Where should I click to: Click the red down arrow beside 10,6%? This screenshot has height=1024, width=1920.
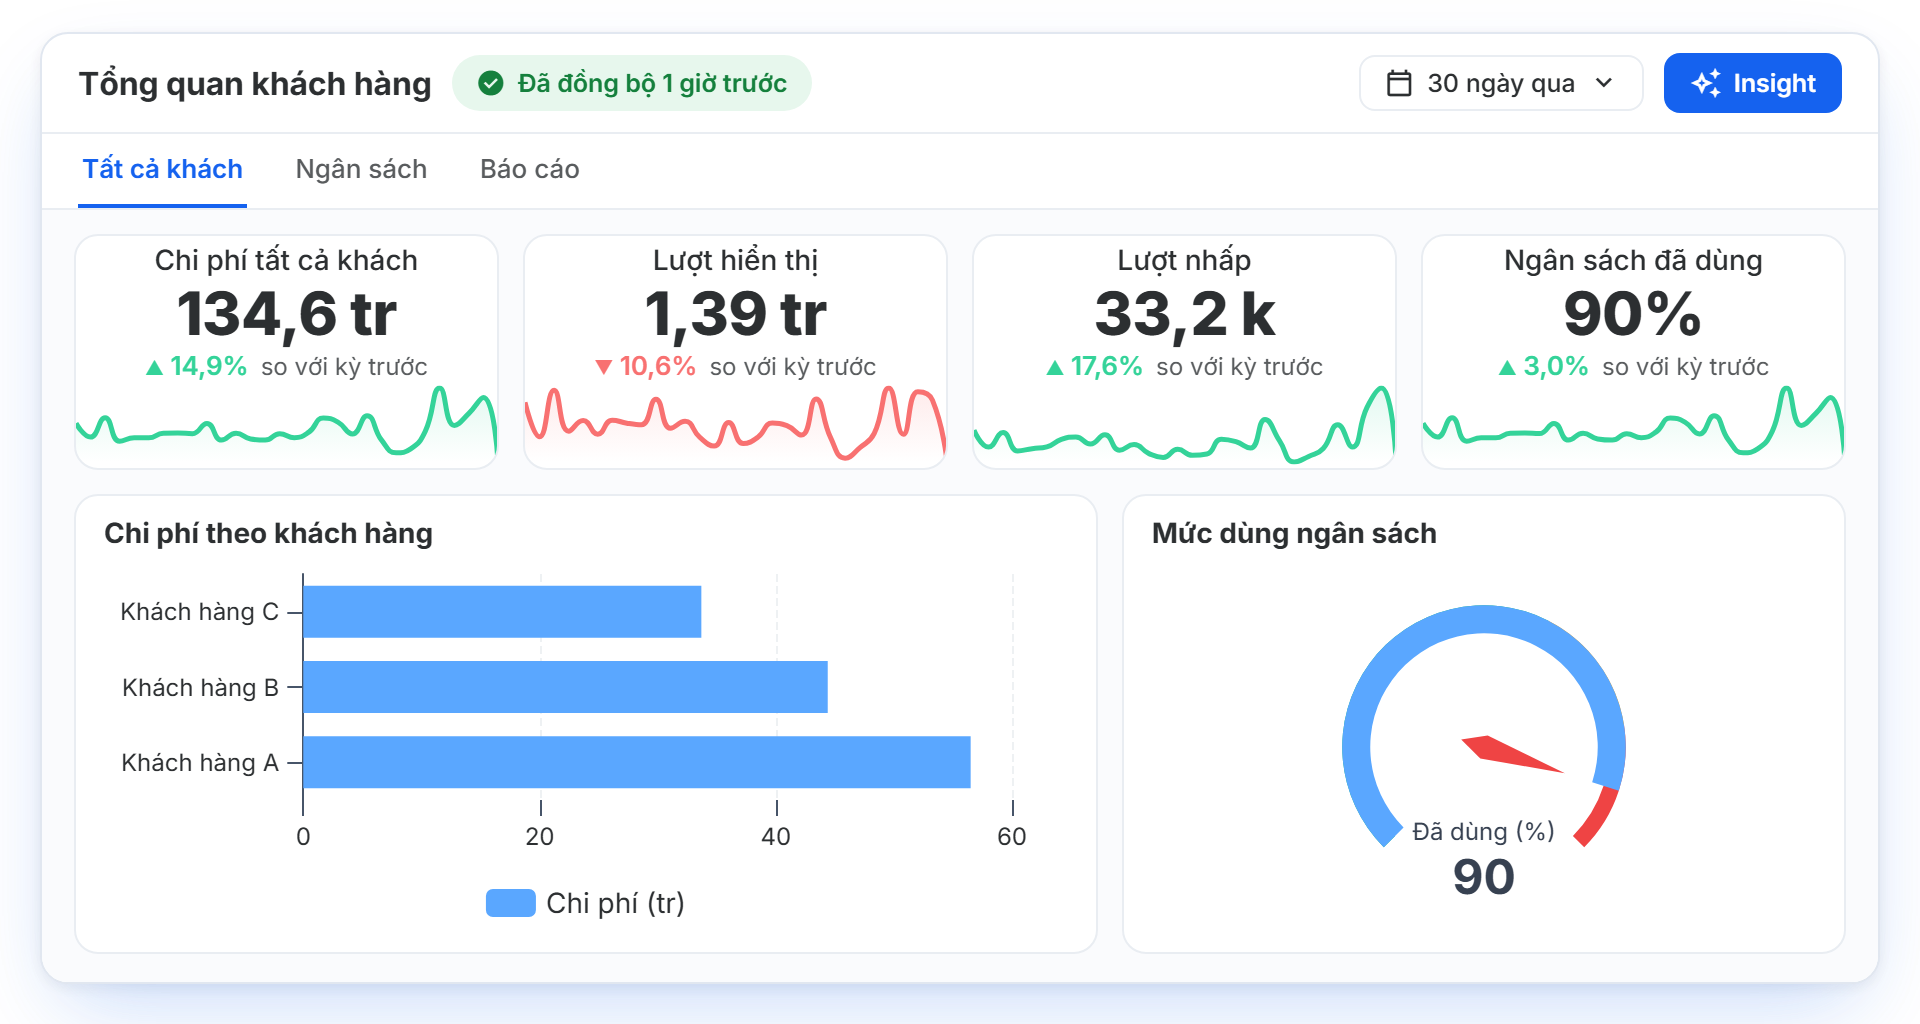pyautogui.click(x=603, y=368)
